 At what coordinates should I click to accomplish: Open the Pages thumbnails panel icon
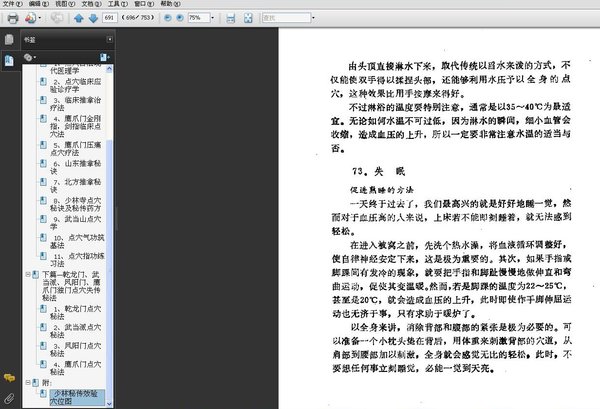pos(9,39)
